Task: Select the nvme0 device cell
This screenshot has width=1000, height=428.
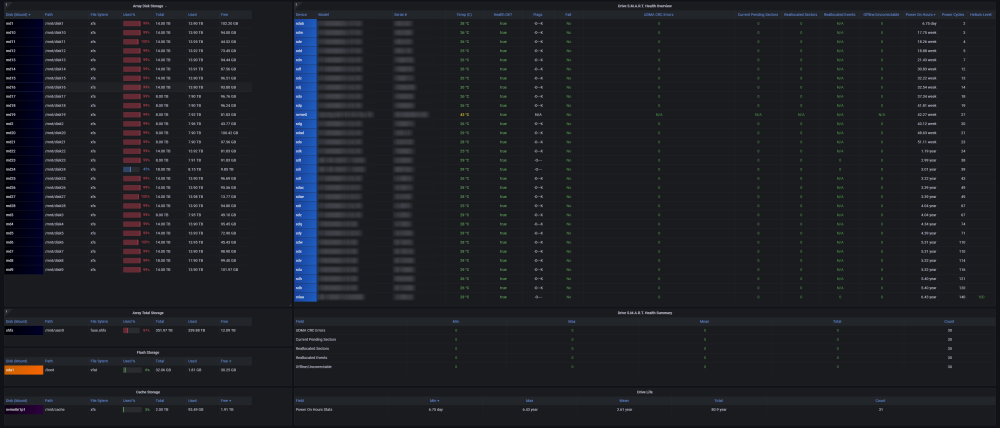Action: [x=305, y=115]
